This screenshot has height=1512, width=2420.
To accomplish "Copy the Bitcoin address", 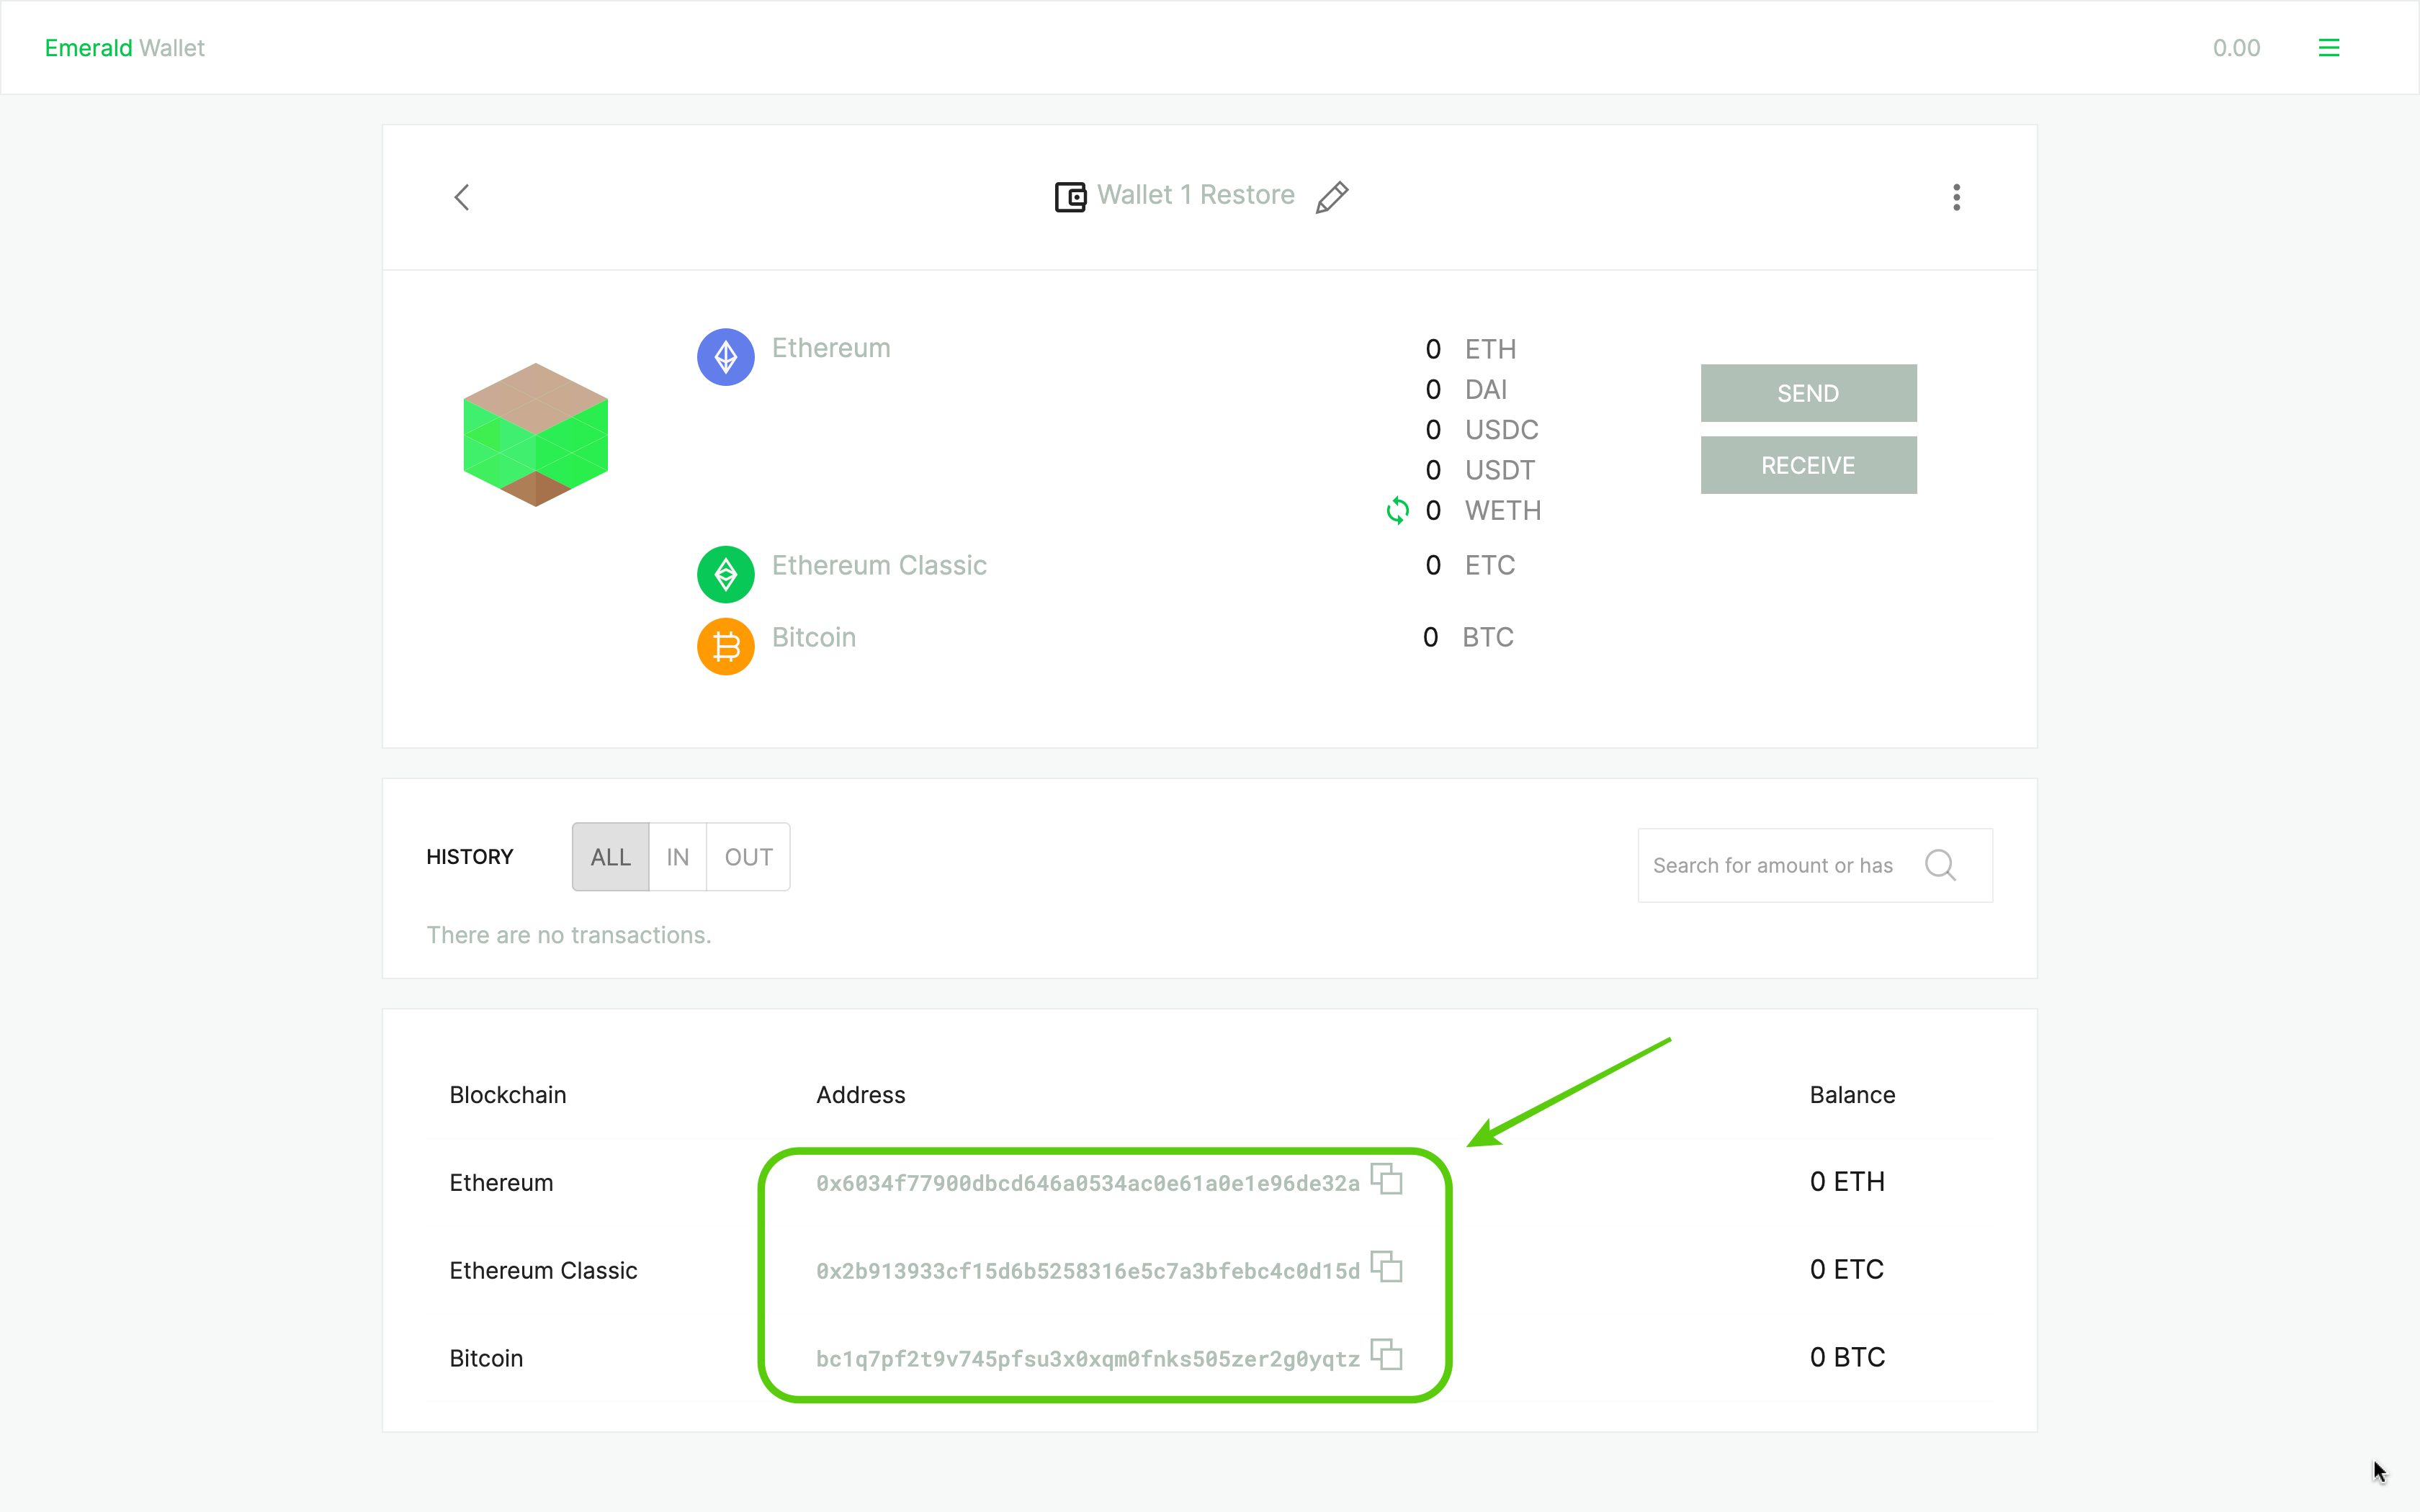I will coord(1386,1355).
